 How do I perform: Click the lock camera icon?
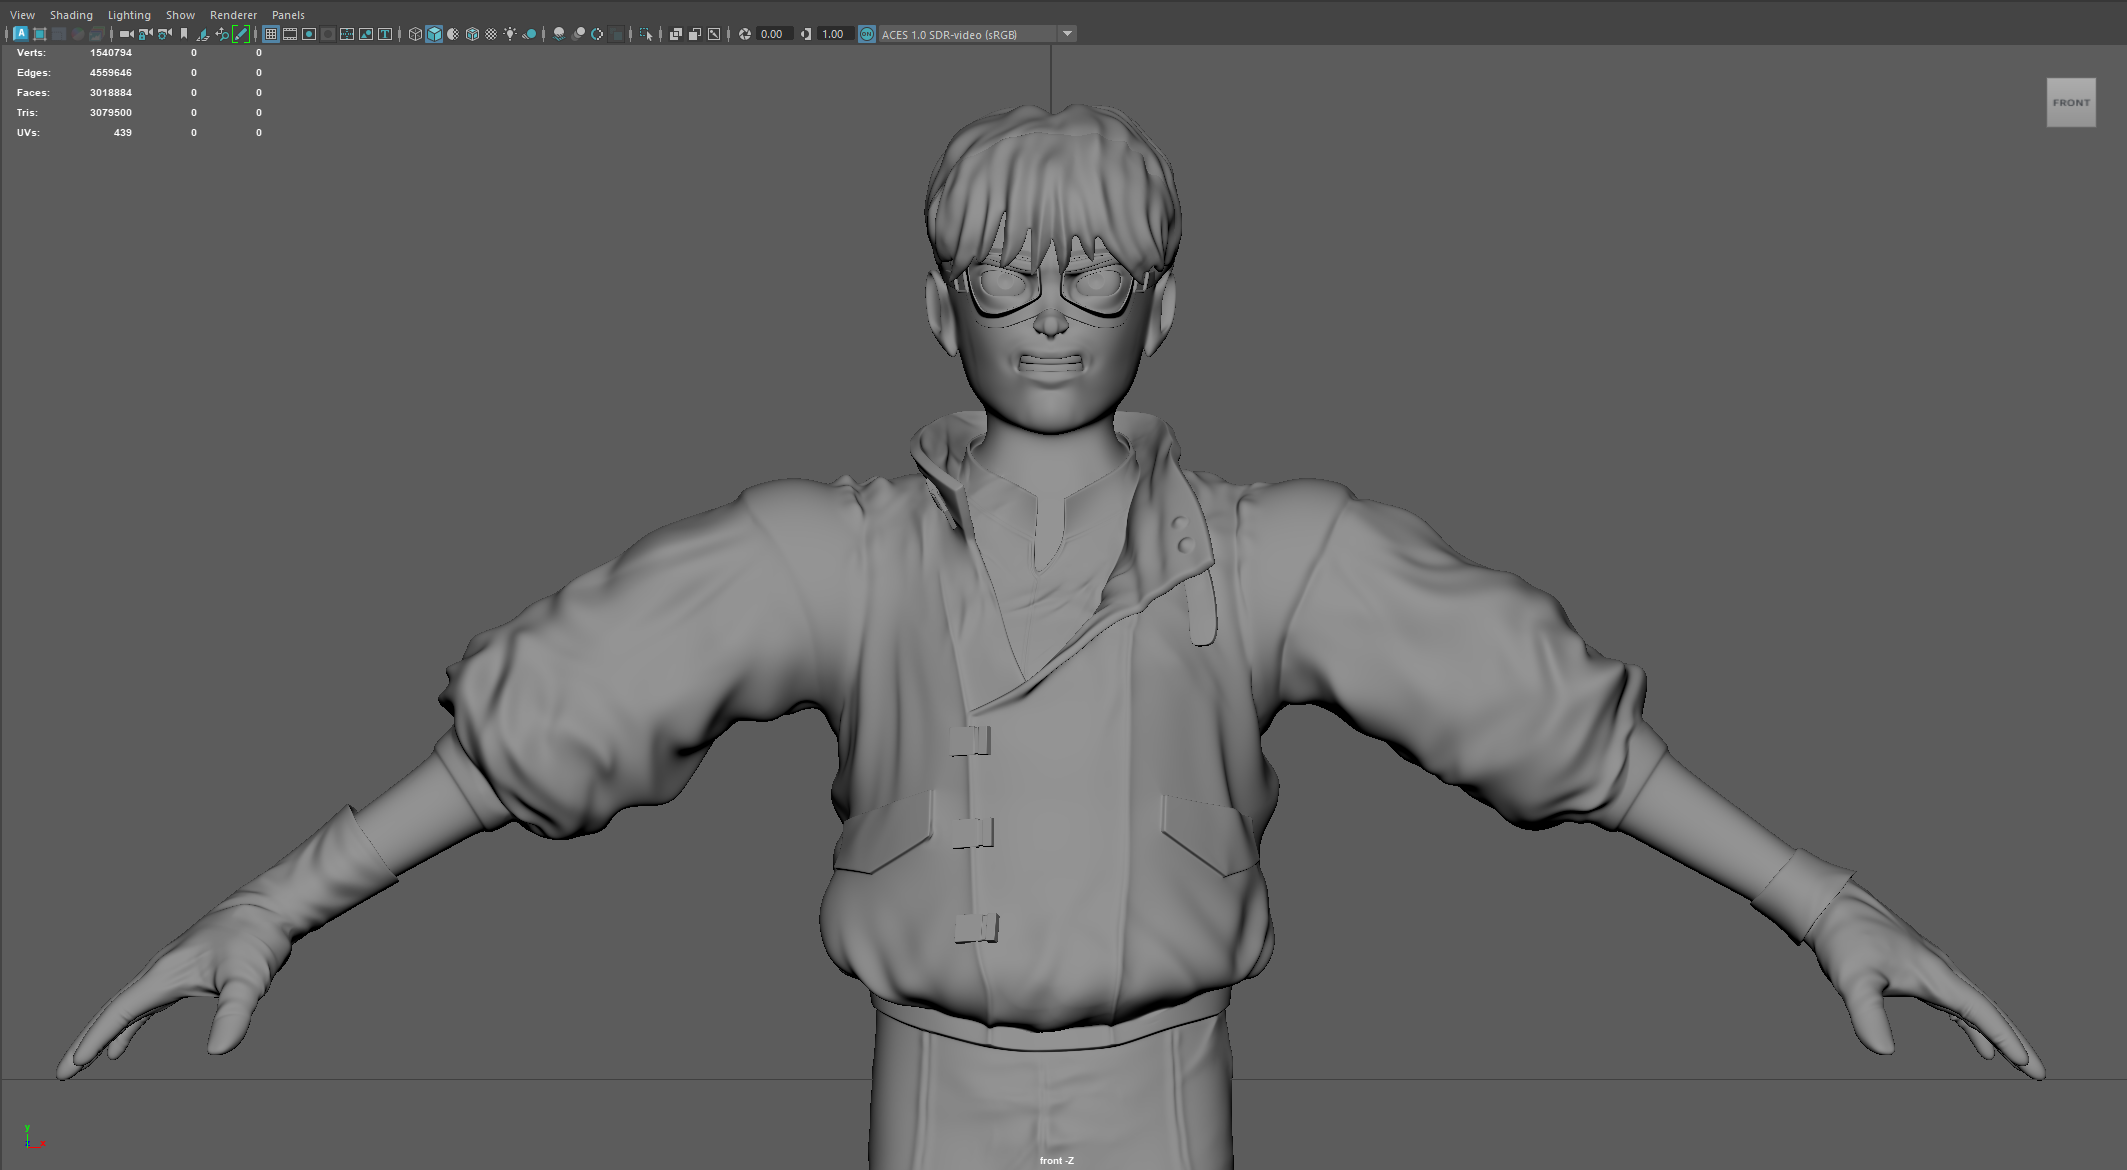tap(145, 34)
